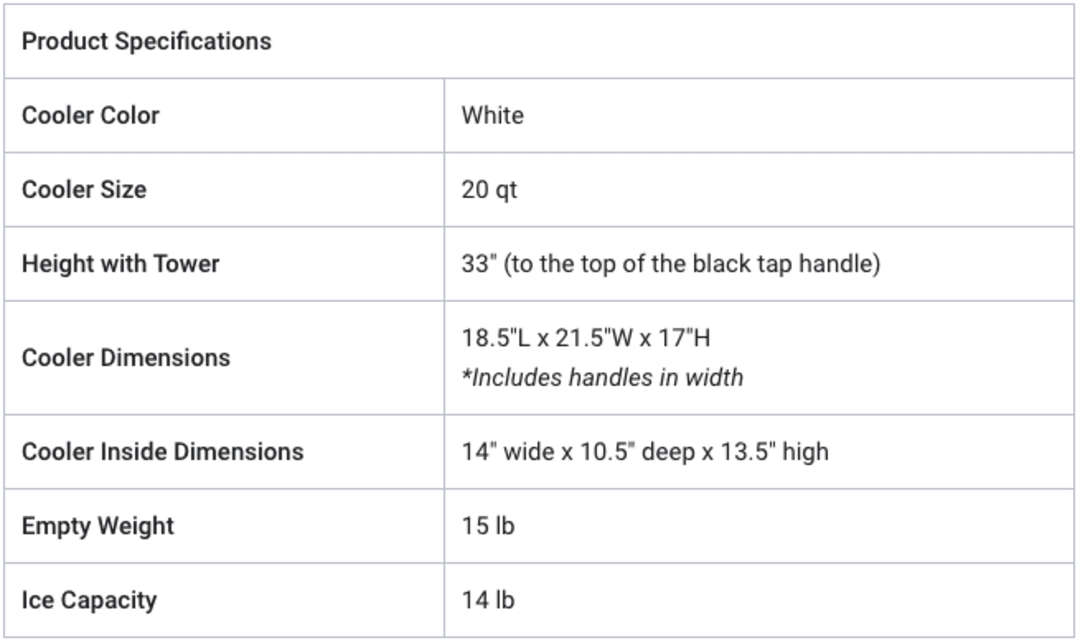Click the 18.5"L x 21.5"W x 17"H value

[585, 338]
